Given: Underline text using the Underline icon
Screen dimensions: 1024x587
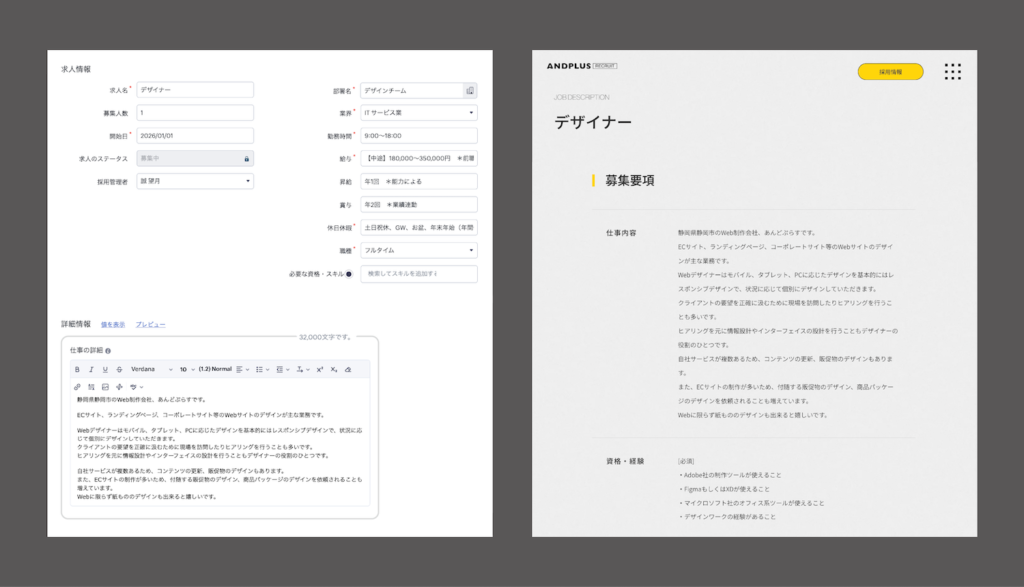Looking at the screenshot, I should click(x=105, y=368).
